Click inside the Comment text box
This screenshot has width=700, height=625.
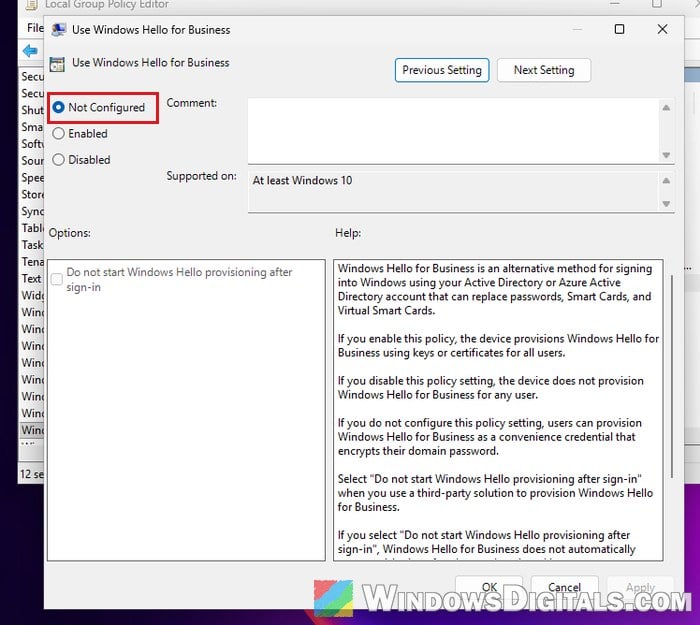pos(453,131)
